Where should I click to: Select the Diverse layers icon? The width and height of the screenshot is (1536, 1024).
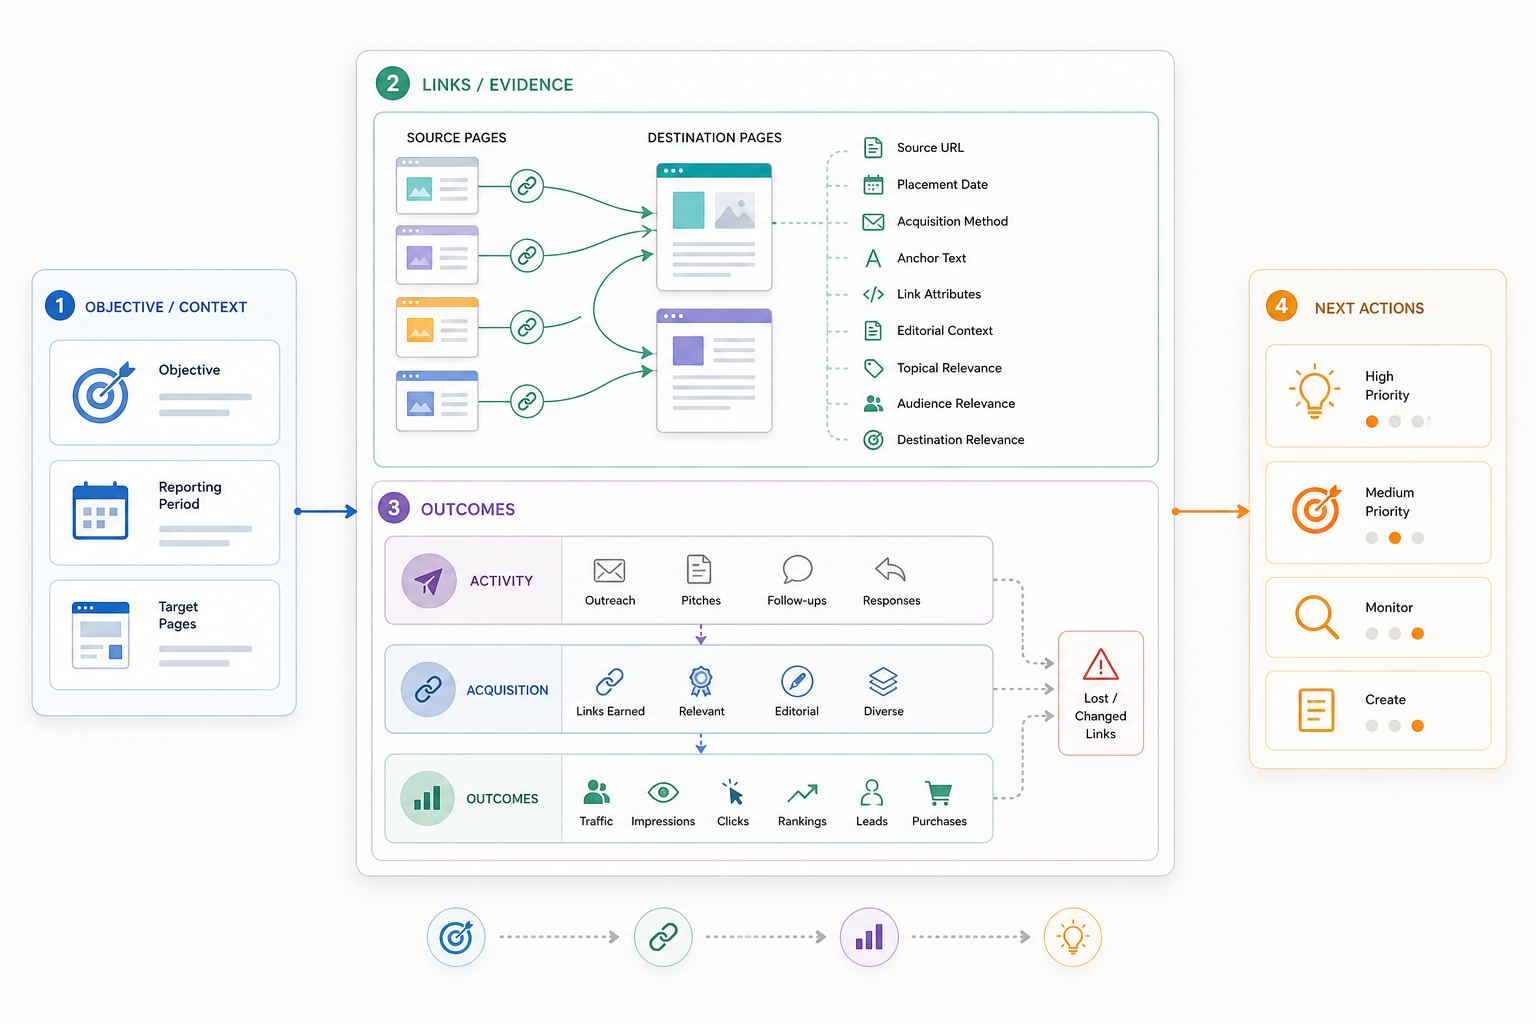(x=883, y=681)
